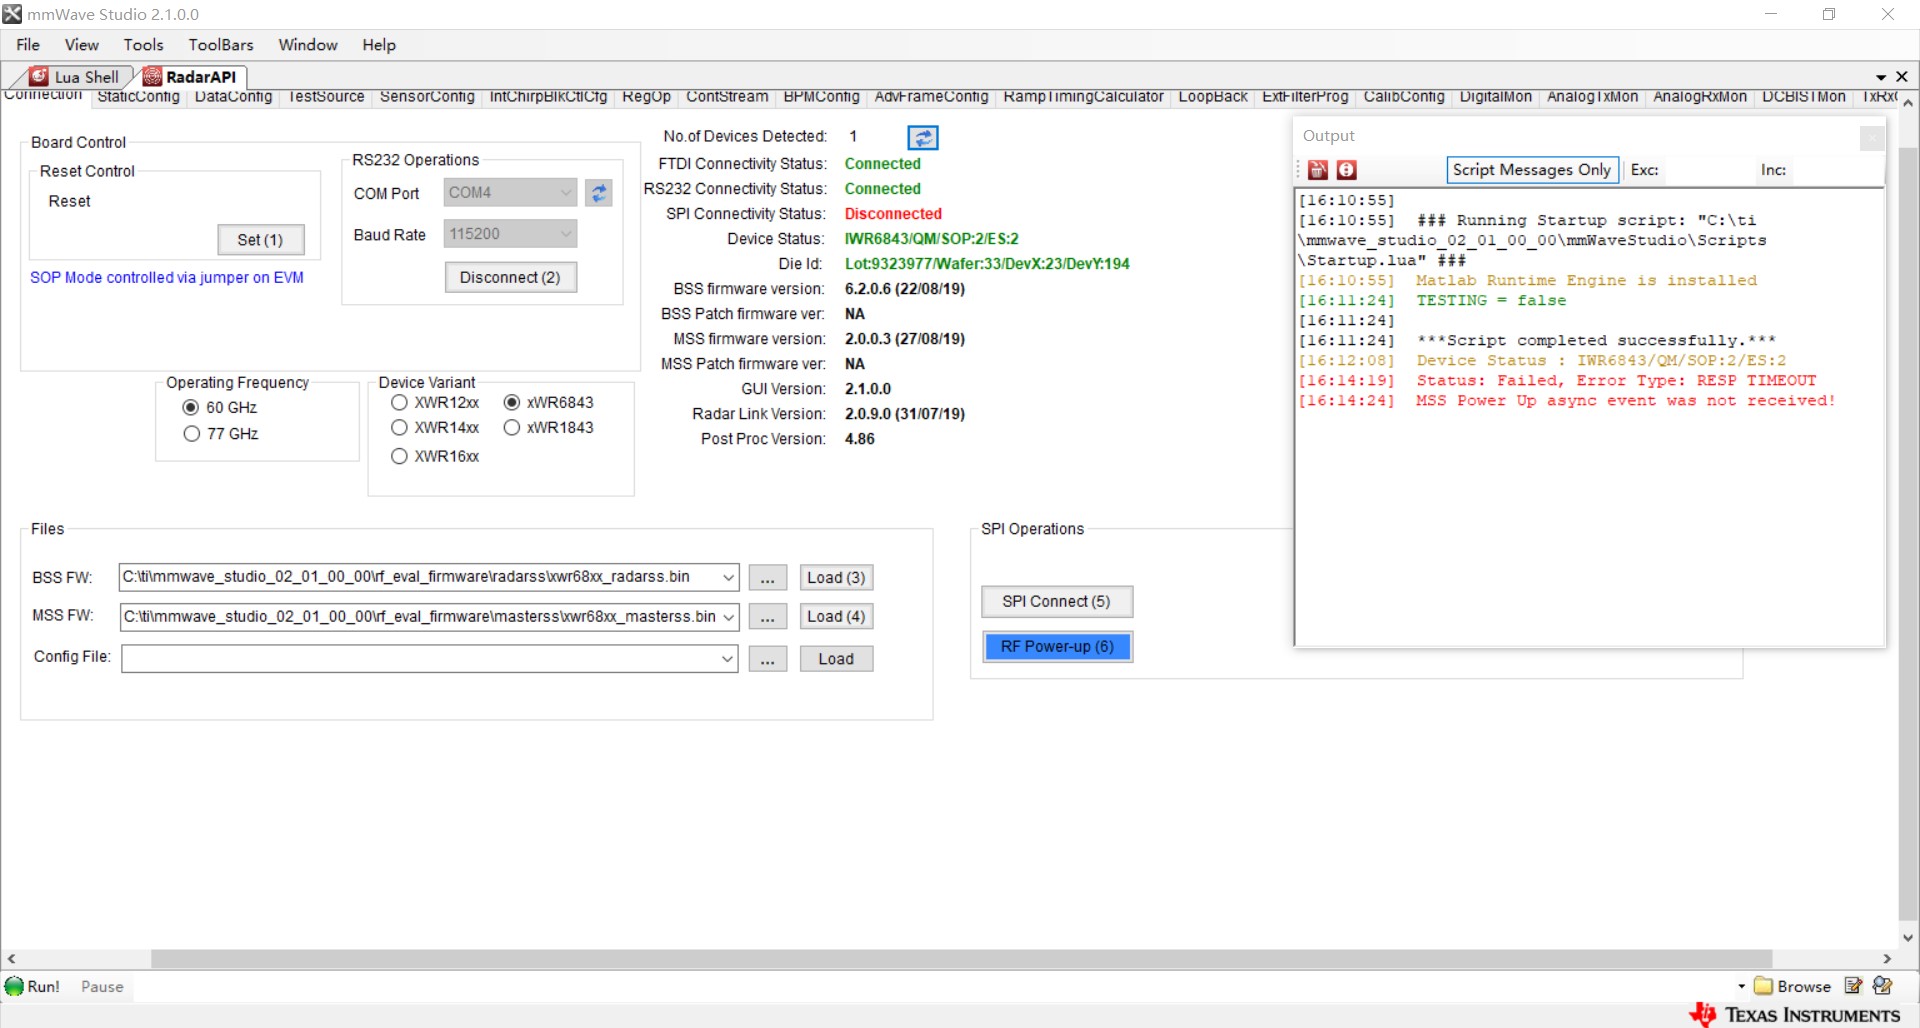Click the script search-and-edit icon
The height and width of the screenshot is (1028, 1920).
coord(1882,986)
